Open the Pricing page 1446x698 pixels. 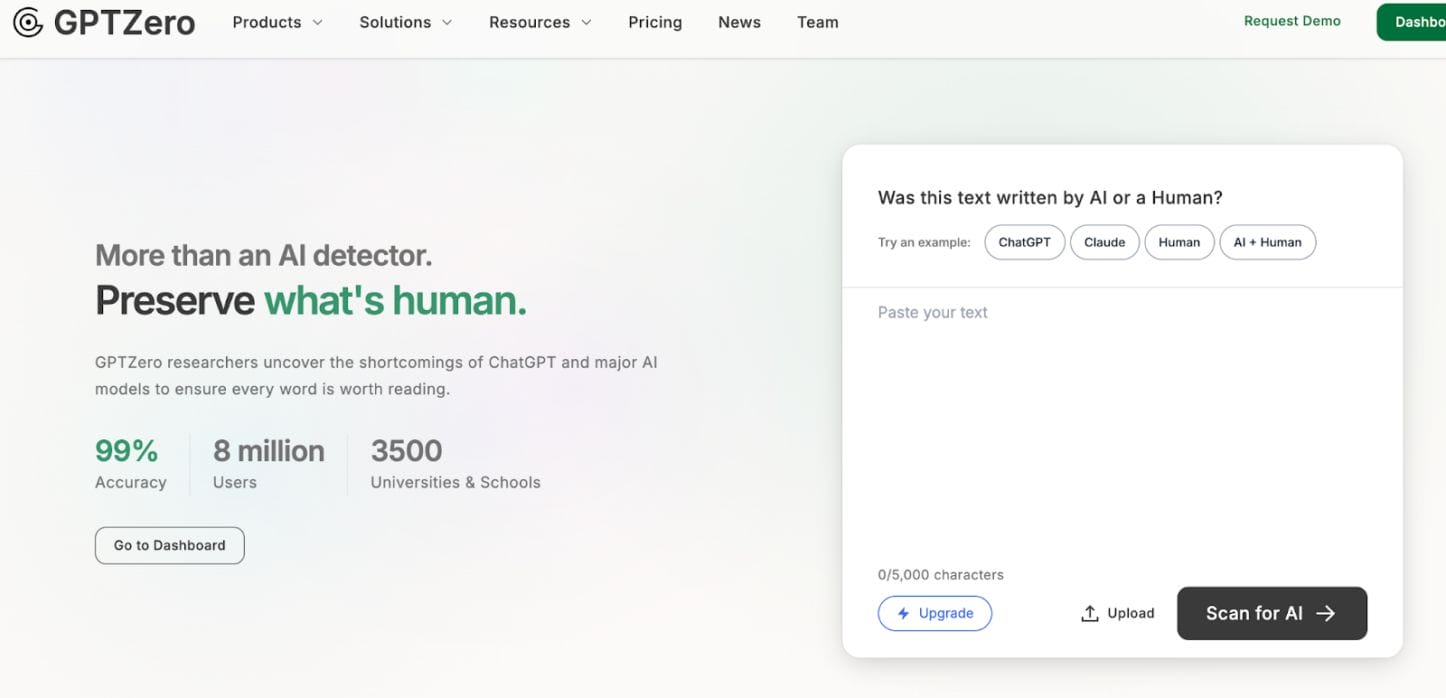(655, 21)
